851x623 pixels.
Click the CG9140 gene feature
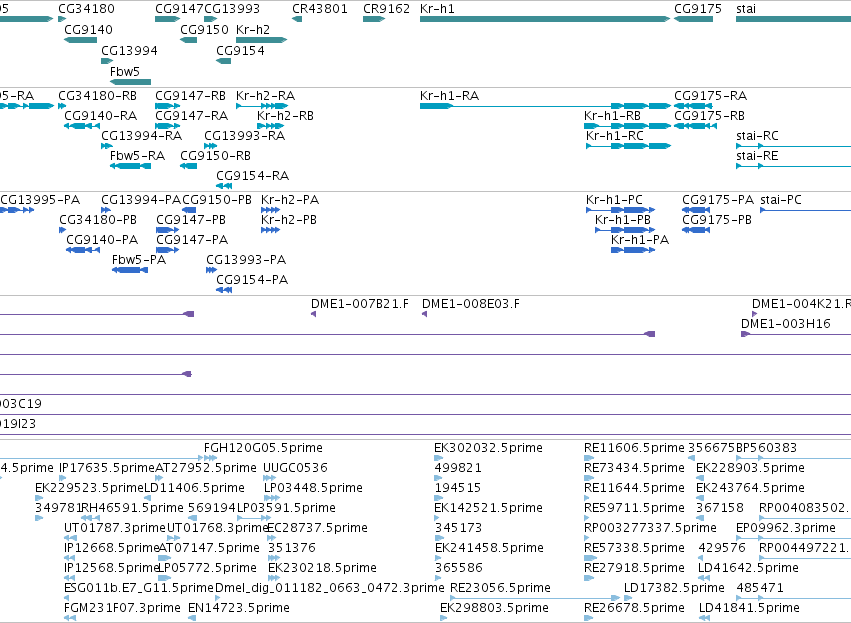tap(80, 40)
